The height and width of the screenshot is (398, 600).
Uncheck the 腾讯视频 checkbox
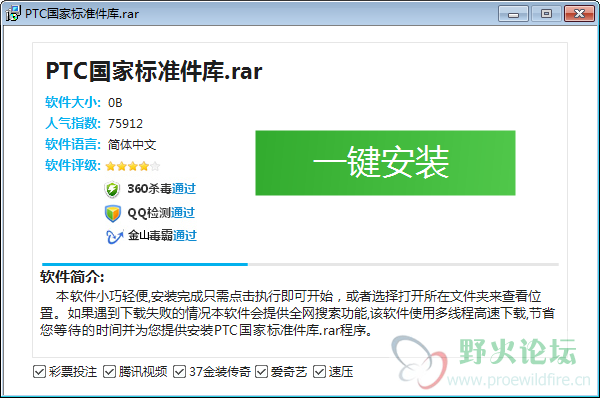tap(109, 371)
